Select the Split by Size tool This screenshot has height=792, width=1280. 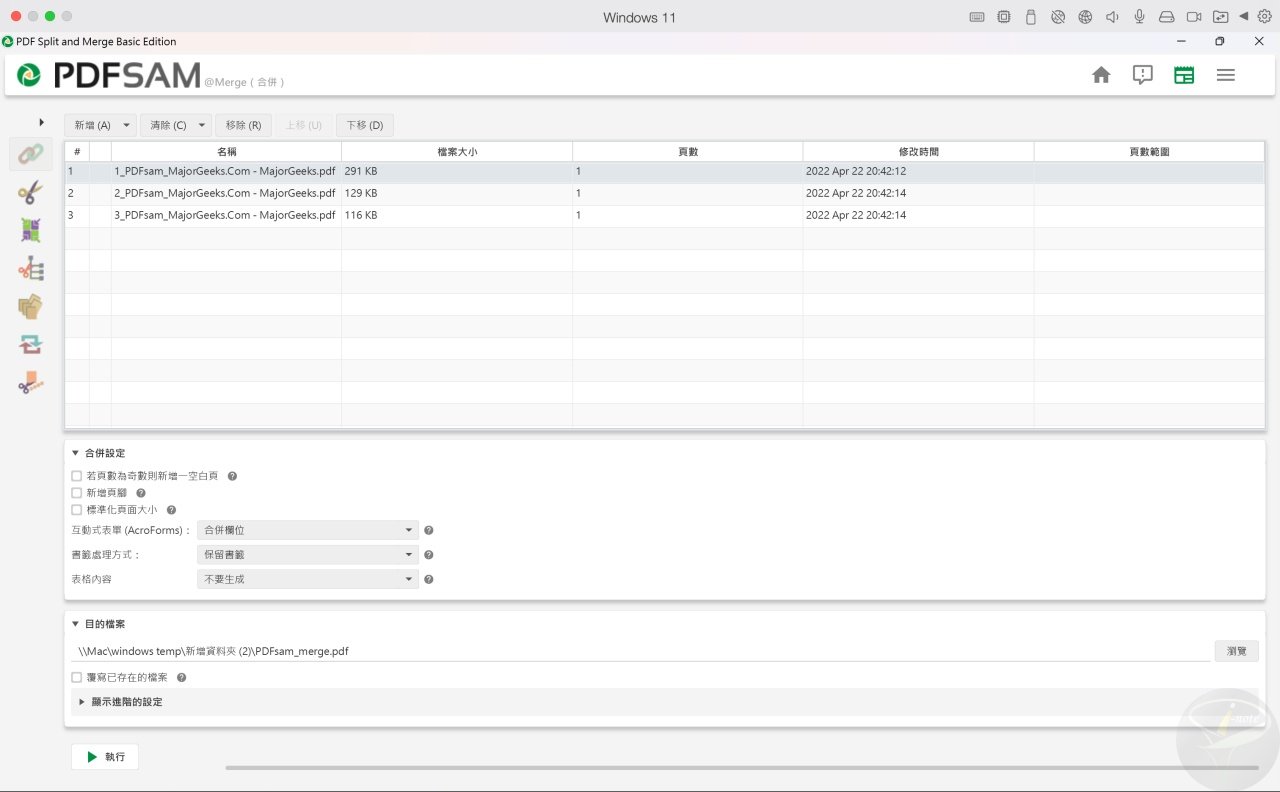tap(30, 382)
